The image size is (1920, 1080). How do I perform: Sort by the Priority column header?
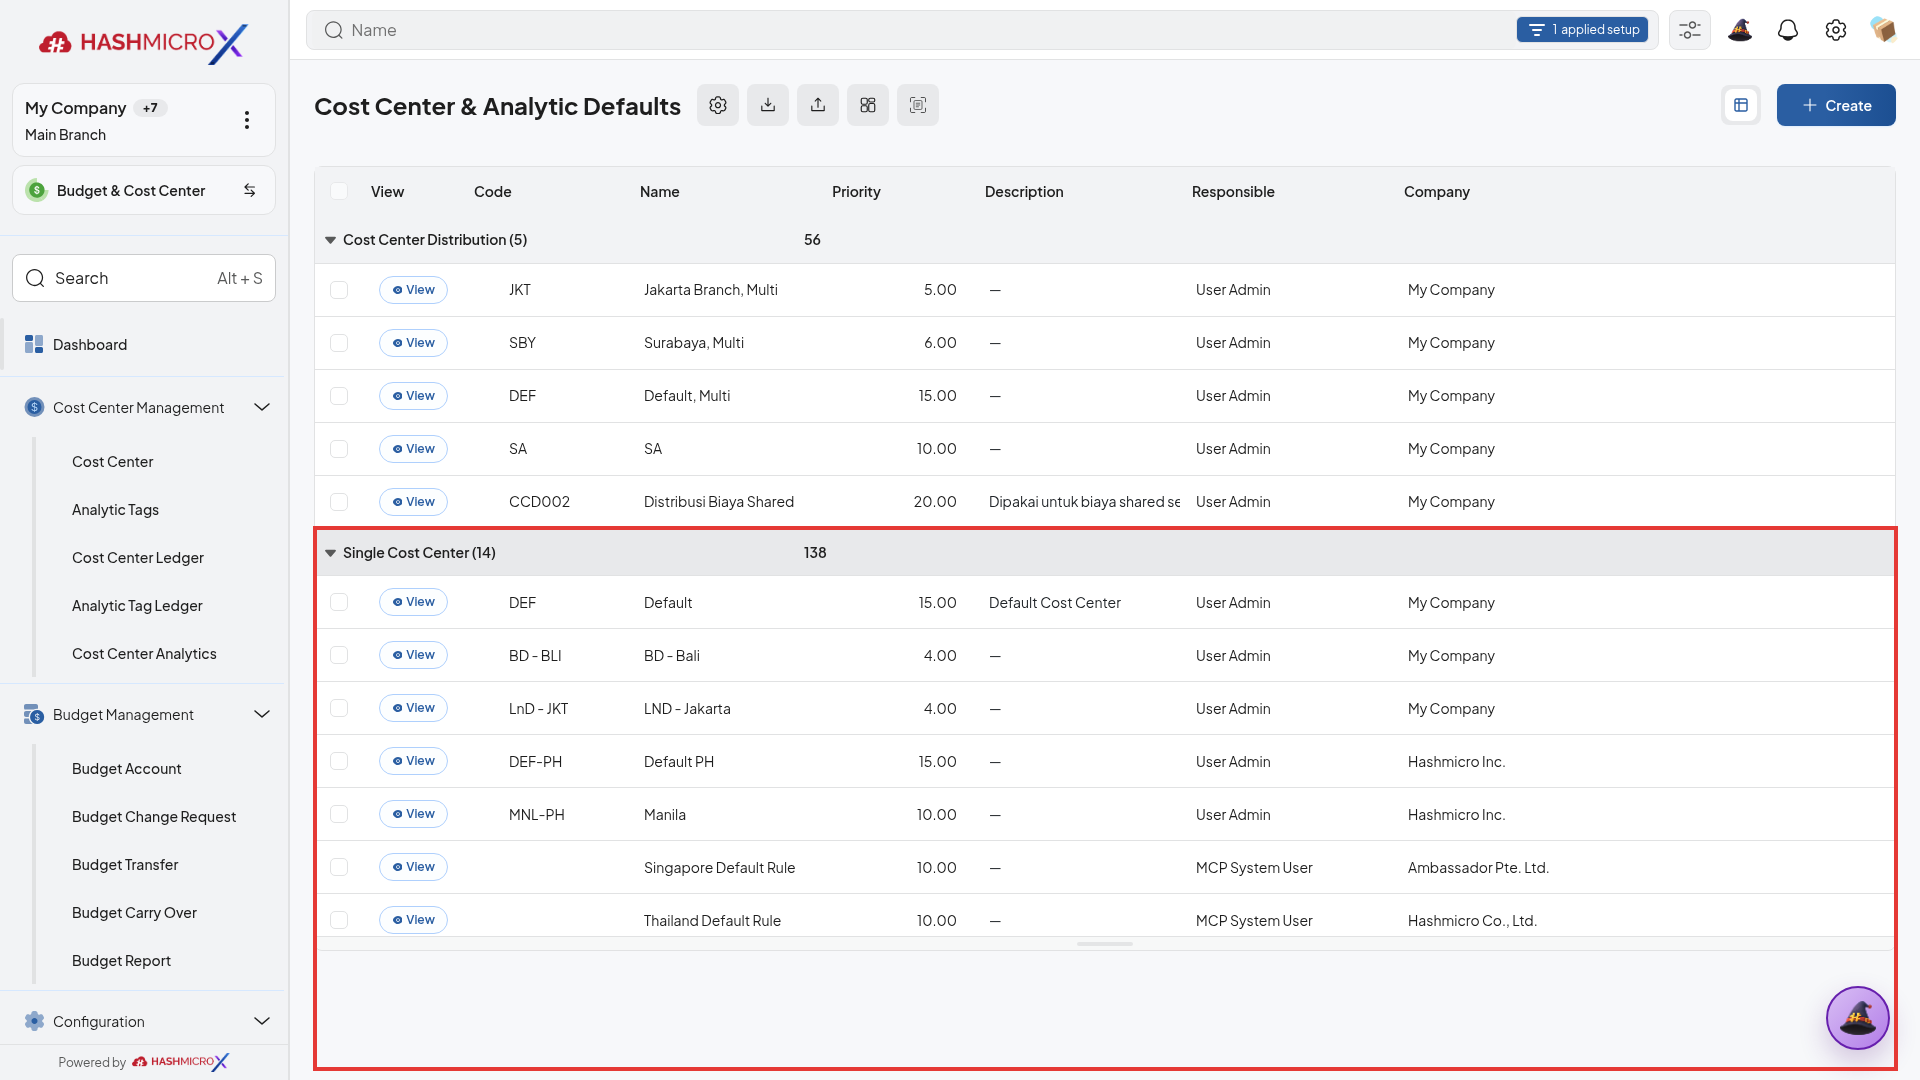pyautogui.click(x=856, y=192)
